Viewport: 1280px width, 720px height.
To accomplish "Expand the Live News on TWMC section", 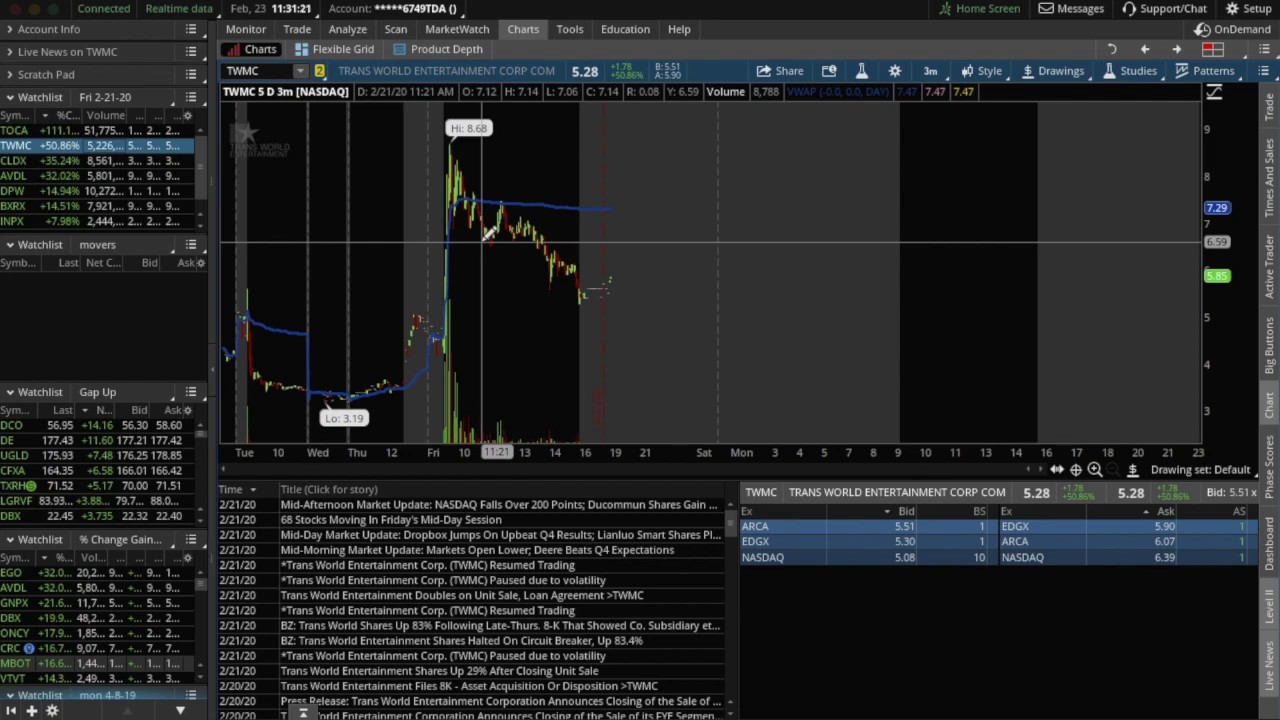I will tap(9, 52).
